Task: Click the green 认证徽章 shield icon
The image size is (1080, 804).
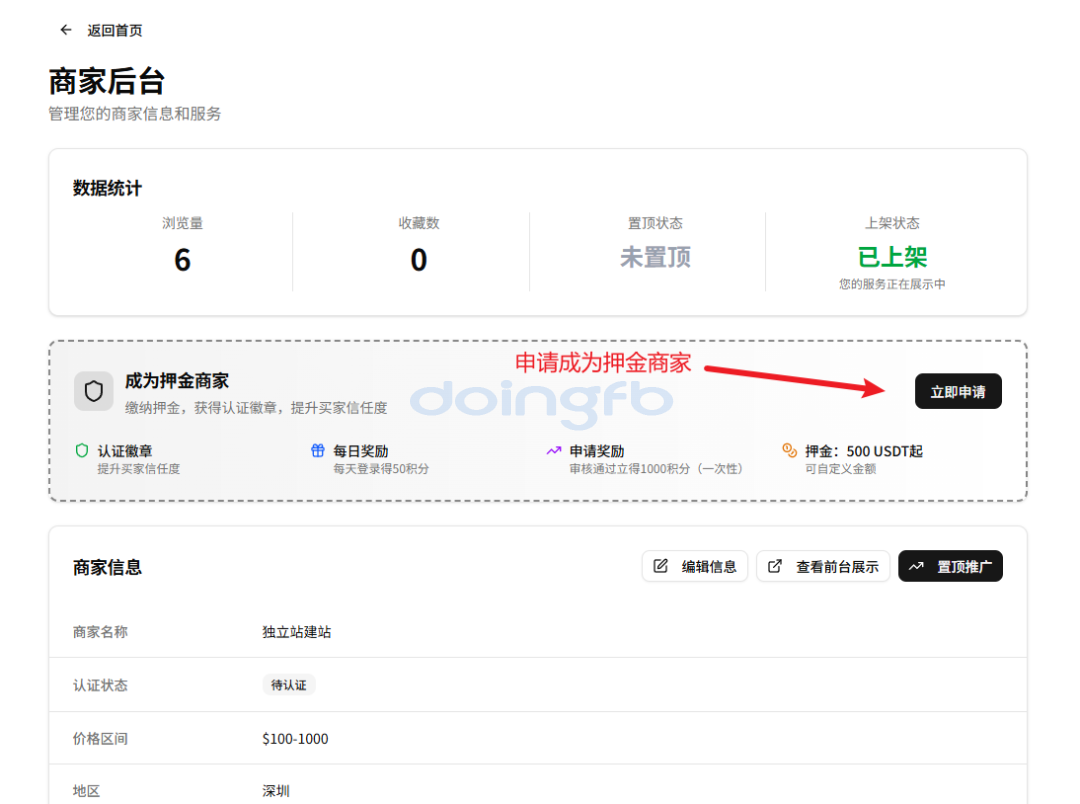Action: pos(82,451)
